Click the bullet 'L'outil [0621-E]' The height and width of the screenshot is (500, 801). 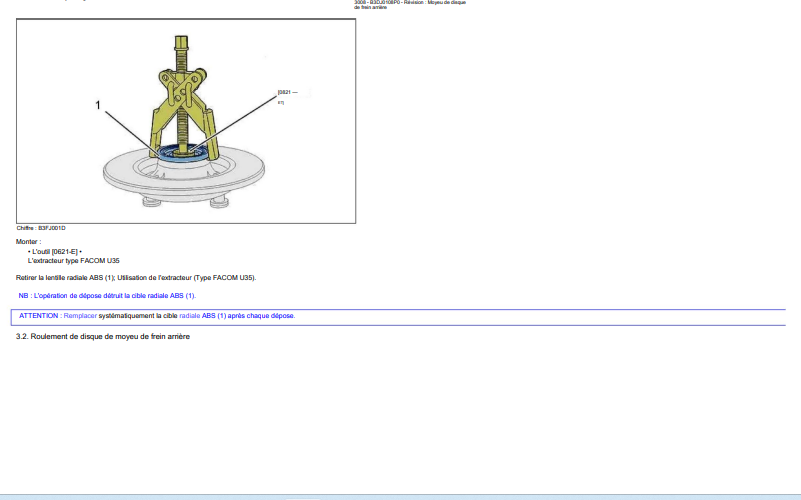pyautogui.click(x=54, y=251)
